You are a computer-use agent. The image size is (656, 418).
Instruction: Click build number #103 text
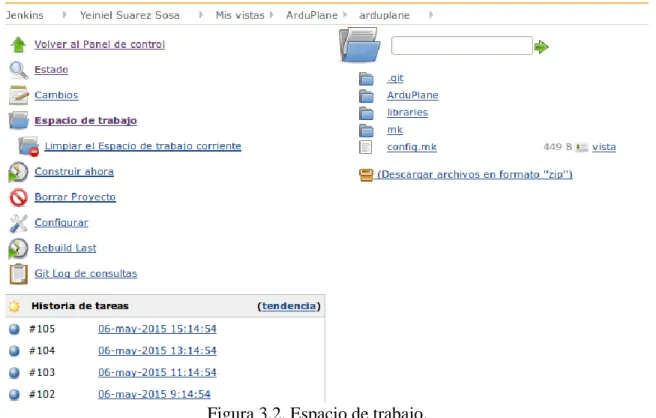(x=42, y=372)
